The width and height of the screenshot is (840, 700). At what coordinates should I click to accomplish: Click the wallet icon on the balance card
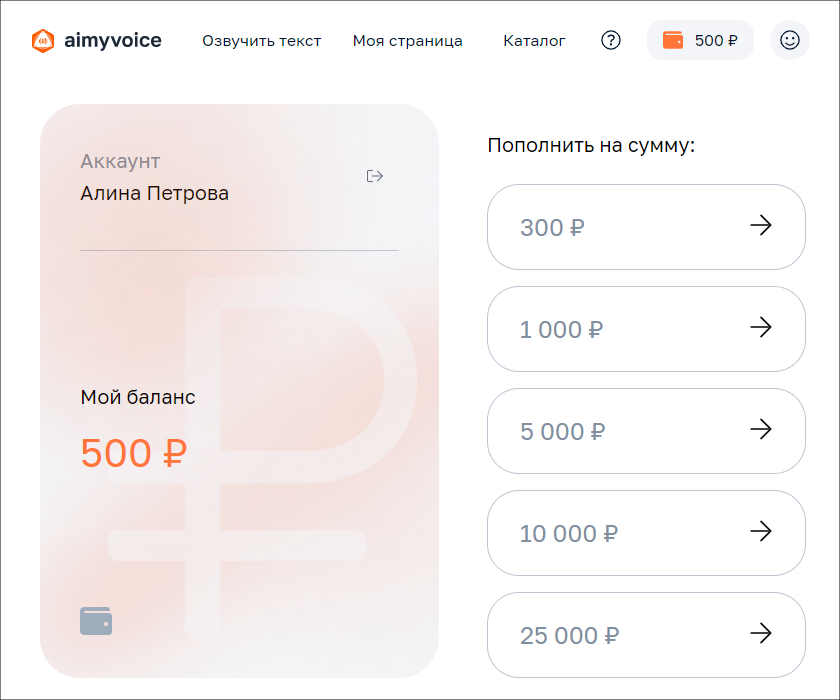point(96,620)
